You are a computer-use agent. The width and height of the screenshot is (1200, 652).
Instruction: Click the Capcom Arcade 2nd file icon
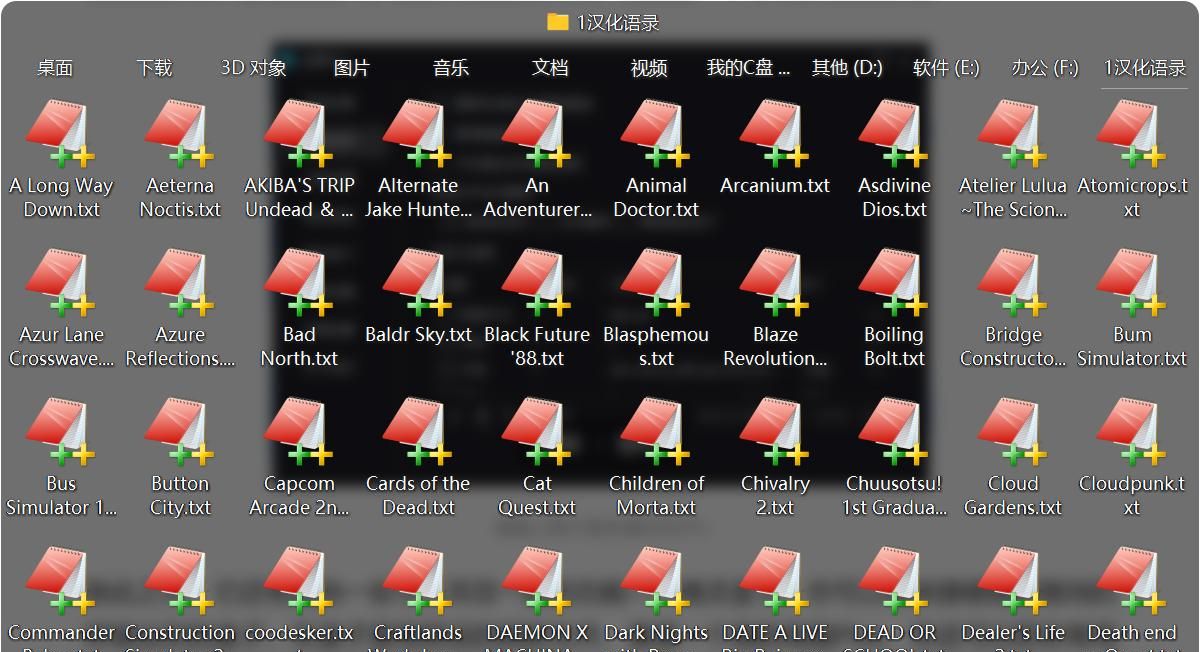pyautogui.click(x=299, y=431)
